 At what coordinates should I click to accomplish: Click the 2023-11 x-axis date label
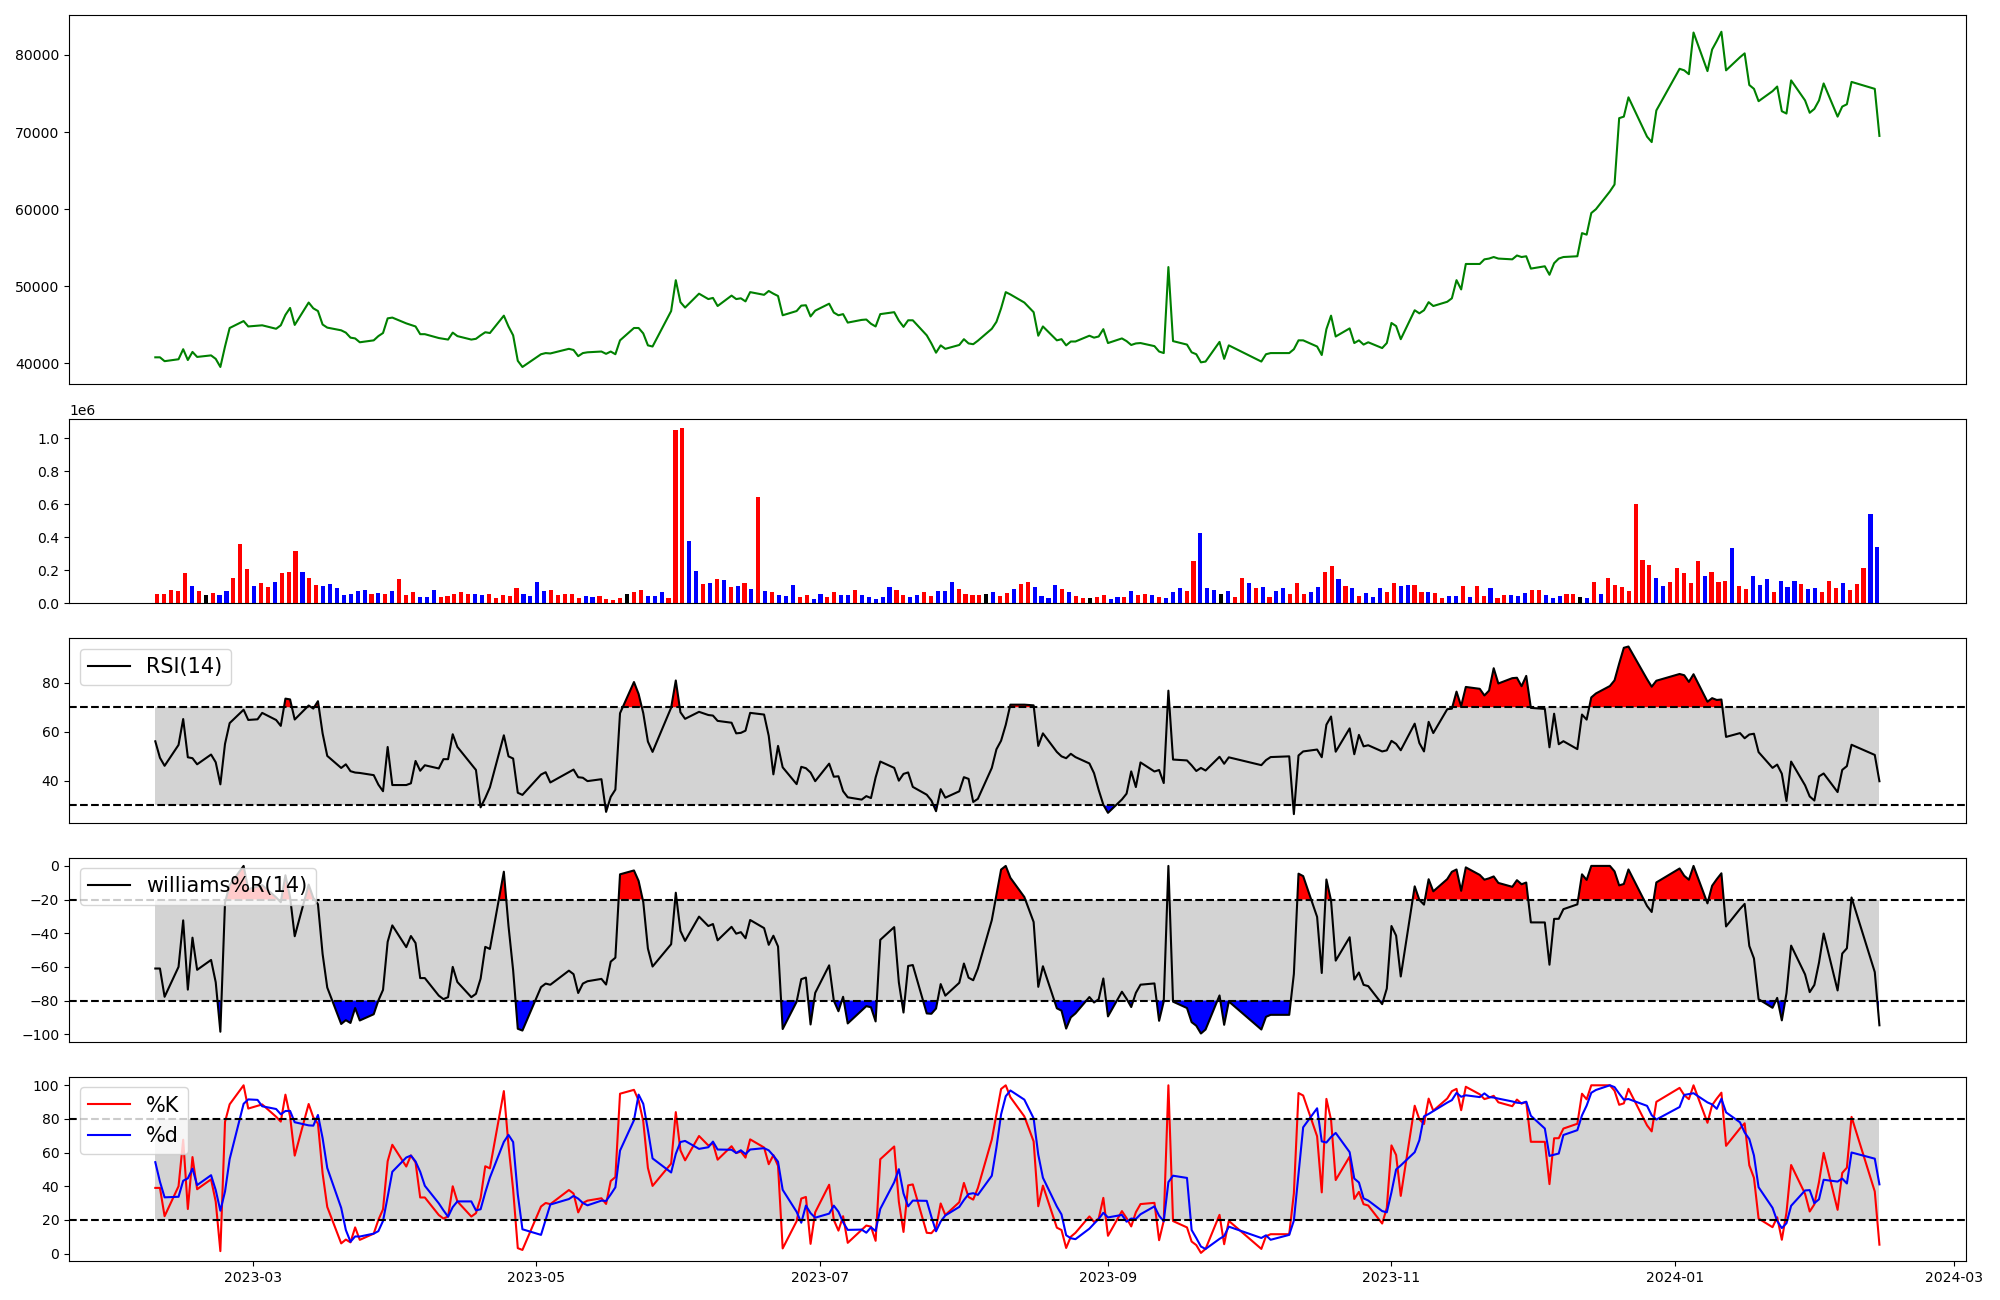tap(1391, 1277)
